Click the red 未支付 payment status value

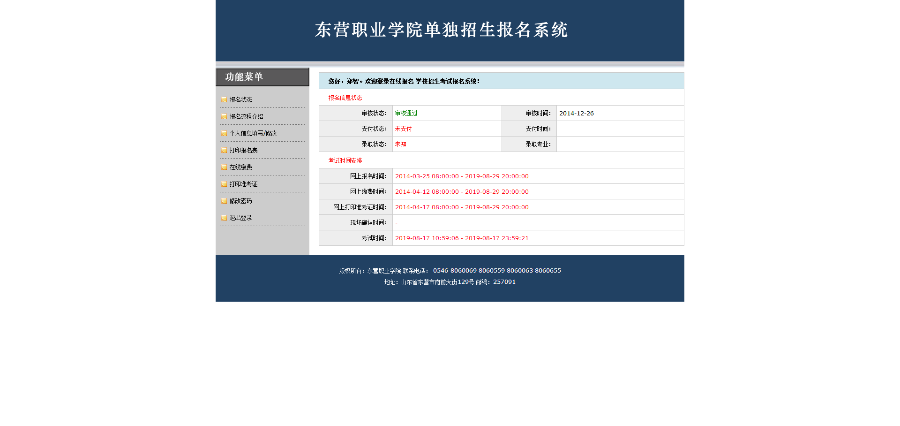[404, 129]
